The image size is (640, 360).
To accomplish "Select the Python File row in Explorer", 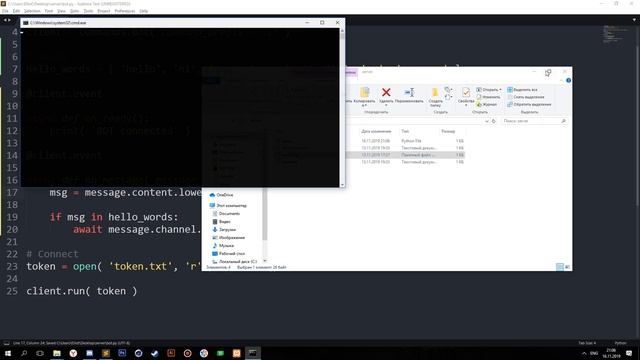I will 405,141.
